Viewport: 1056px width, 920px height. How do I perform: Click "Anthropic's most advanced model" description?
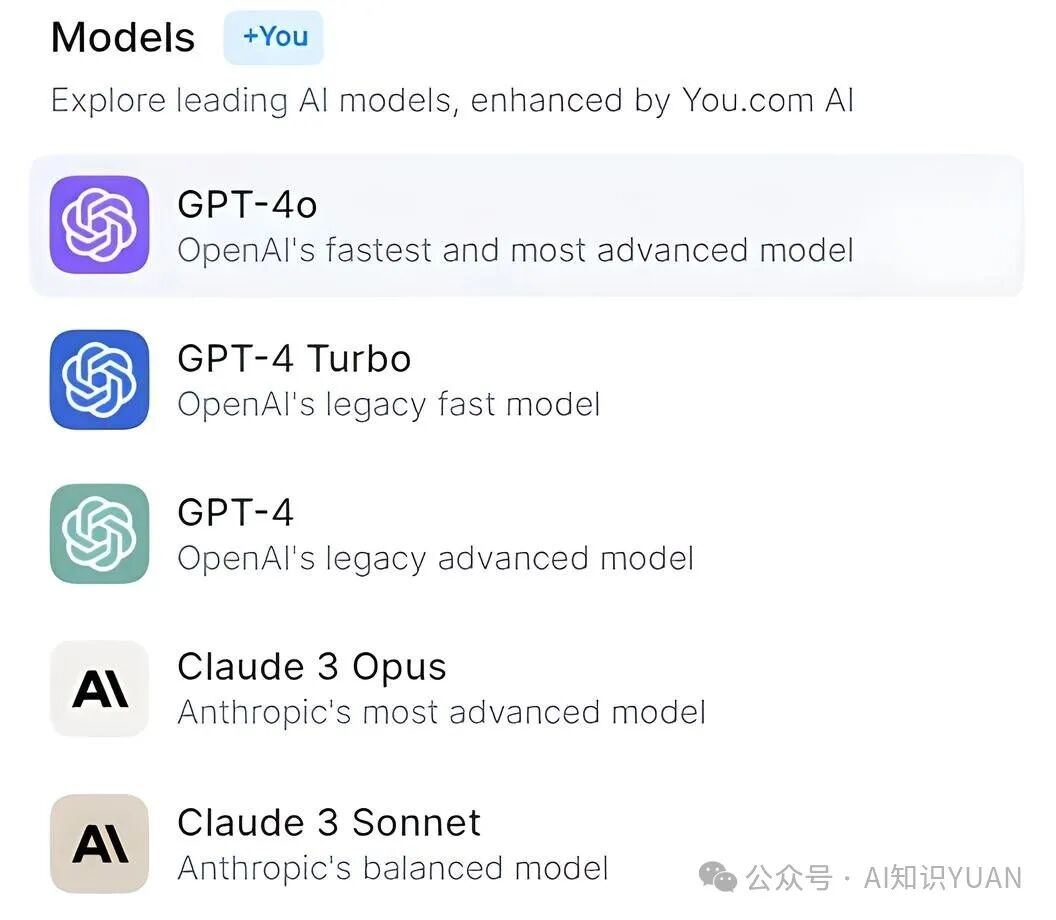[x=441, y=712]
